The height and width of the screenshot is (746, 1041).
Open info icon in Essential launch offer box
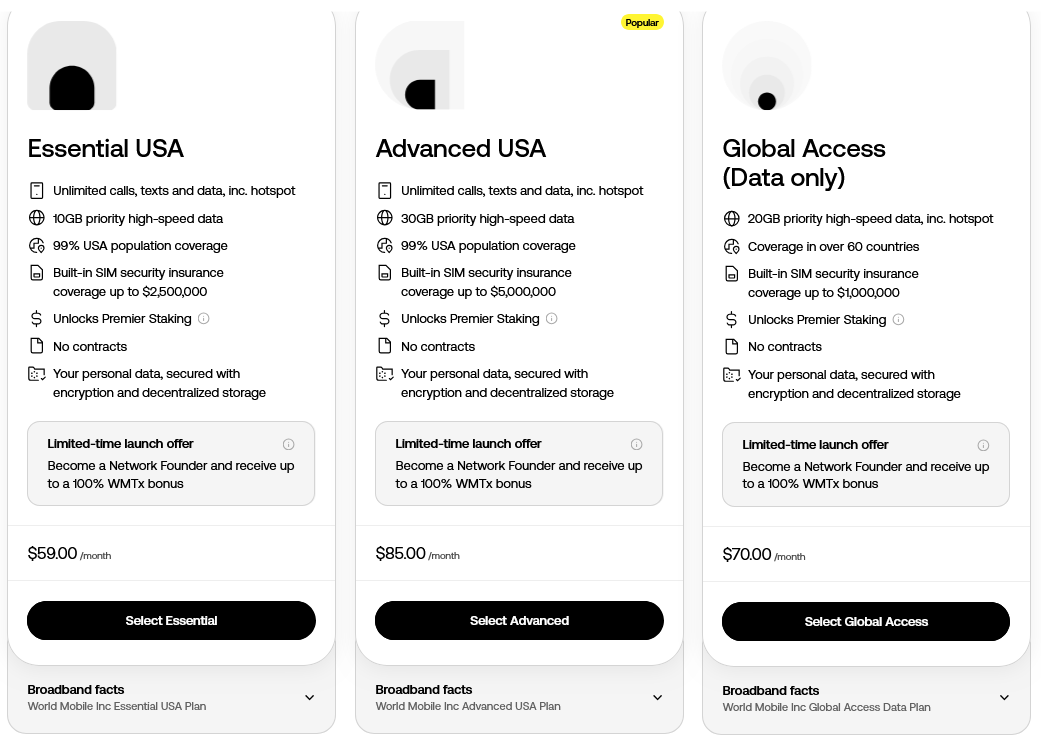pyautogui.click(x=289, y=444)
